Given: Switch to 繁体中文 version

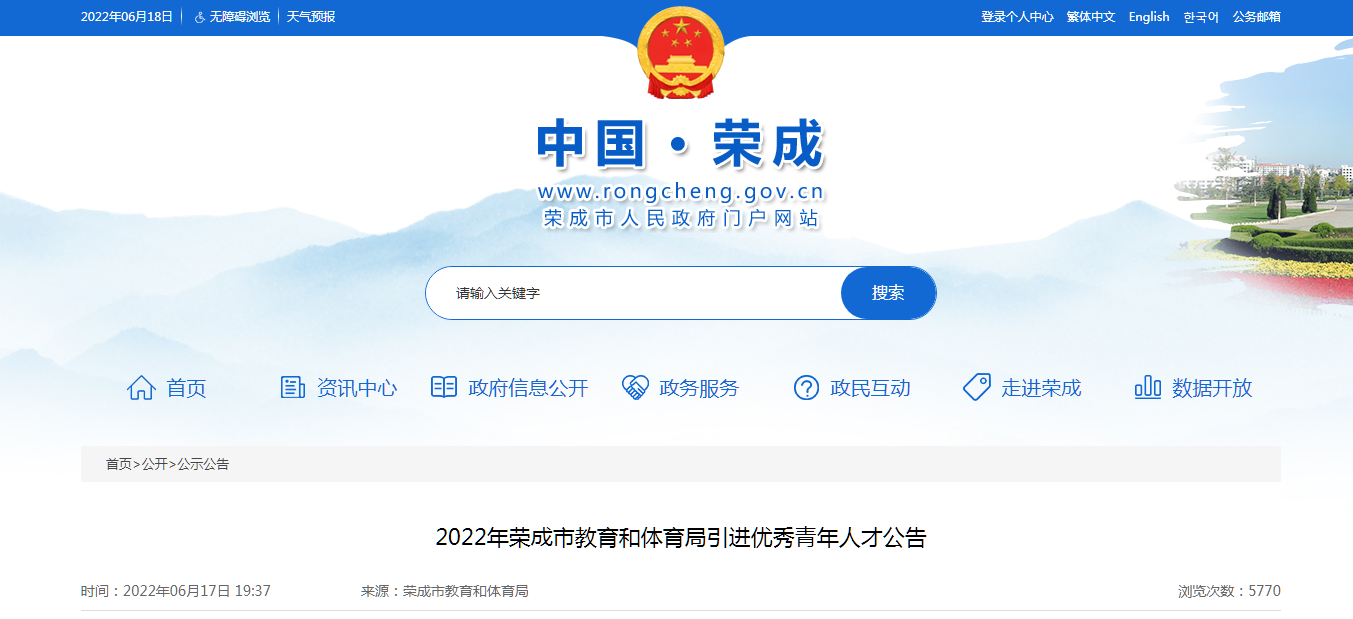Looking at the screenshot, I should pyautogui.click(x=1091, y=17).
